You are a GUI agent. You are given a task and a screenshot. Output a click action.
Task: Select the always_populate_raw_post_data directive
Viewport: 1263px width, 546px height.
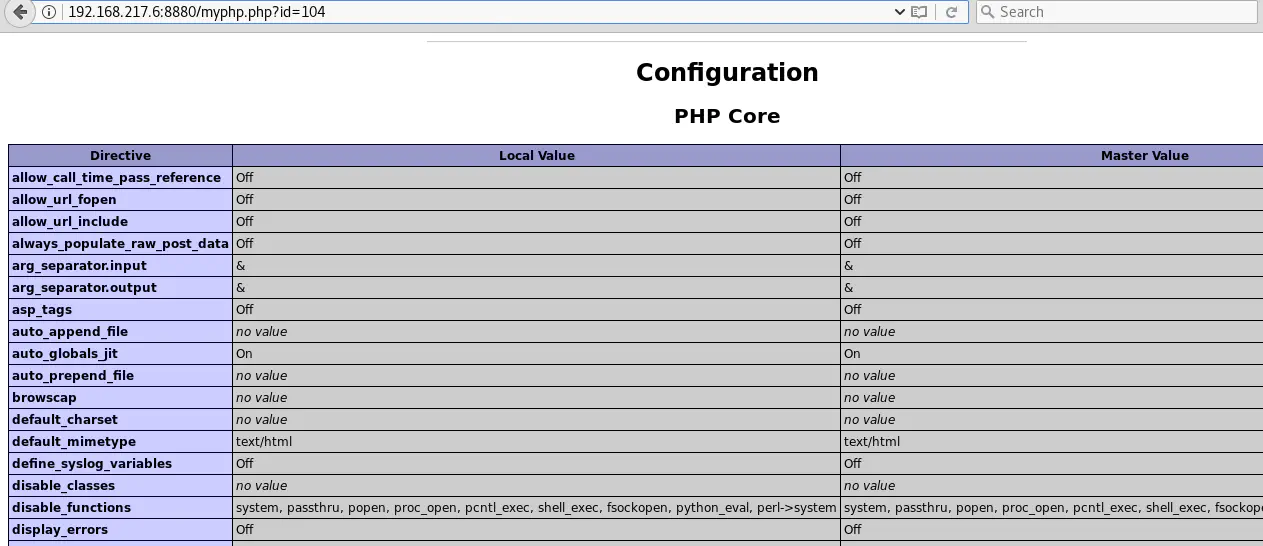(x=120, y=243)
